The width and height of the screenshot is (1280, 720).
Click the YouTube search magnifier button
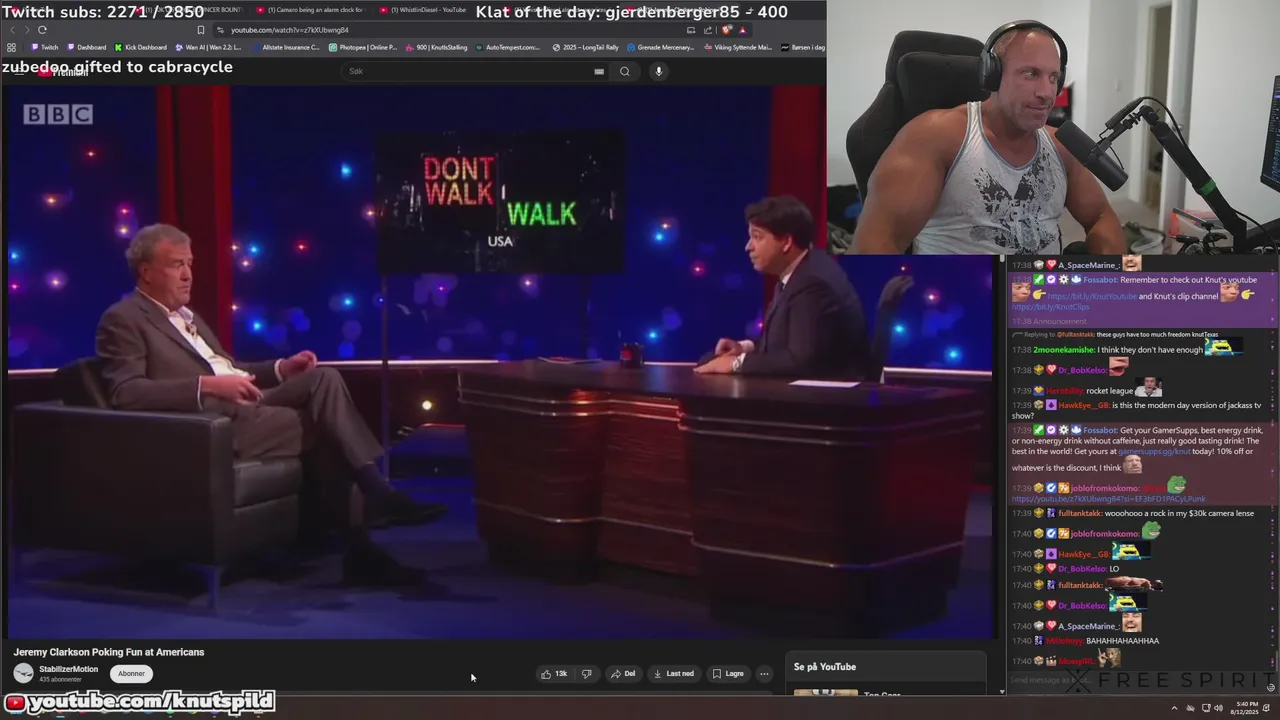625,71
